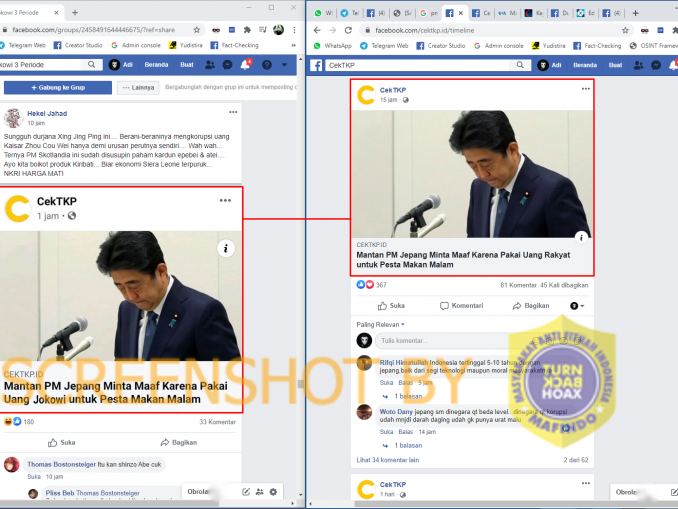Click left window horizontal scrollbar
Viewport: 678px width, 509px height.
click(109, 503)
